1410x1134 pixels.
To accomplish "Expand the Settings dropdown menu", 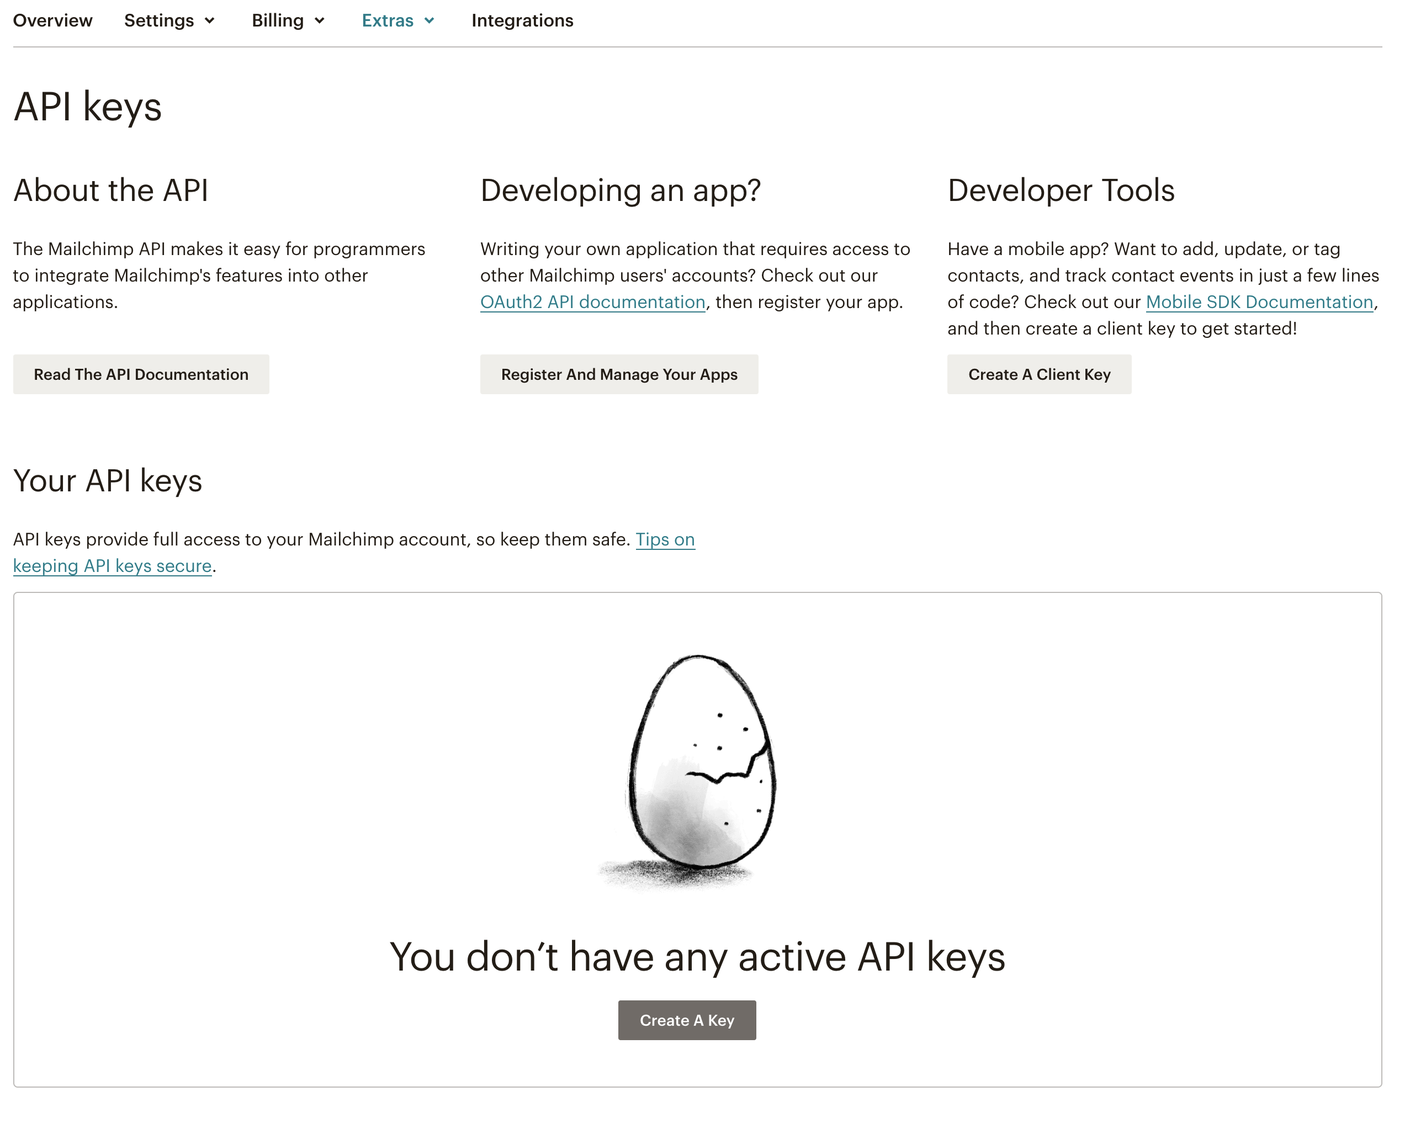I will 169,20.
